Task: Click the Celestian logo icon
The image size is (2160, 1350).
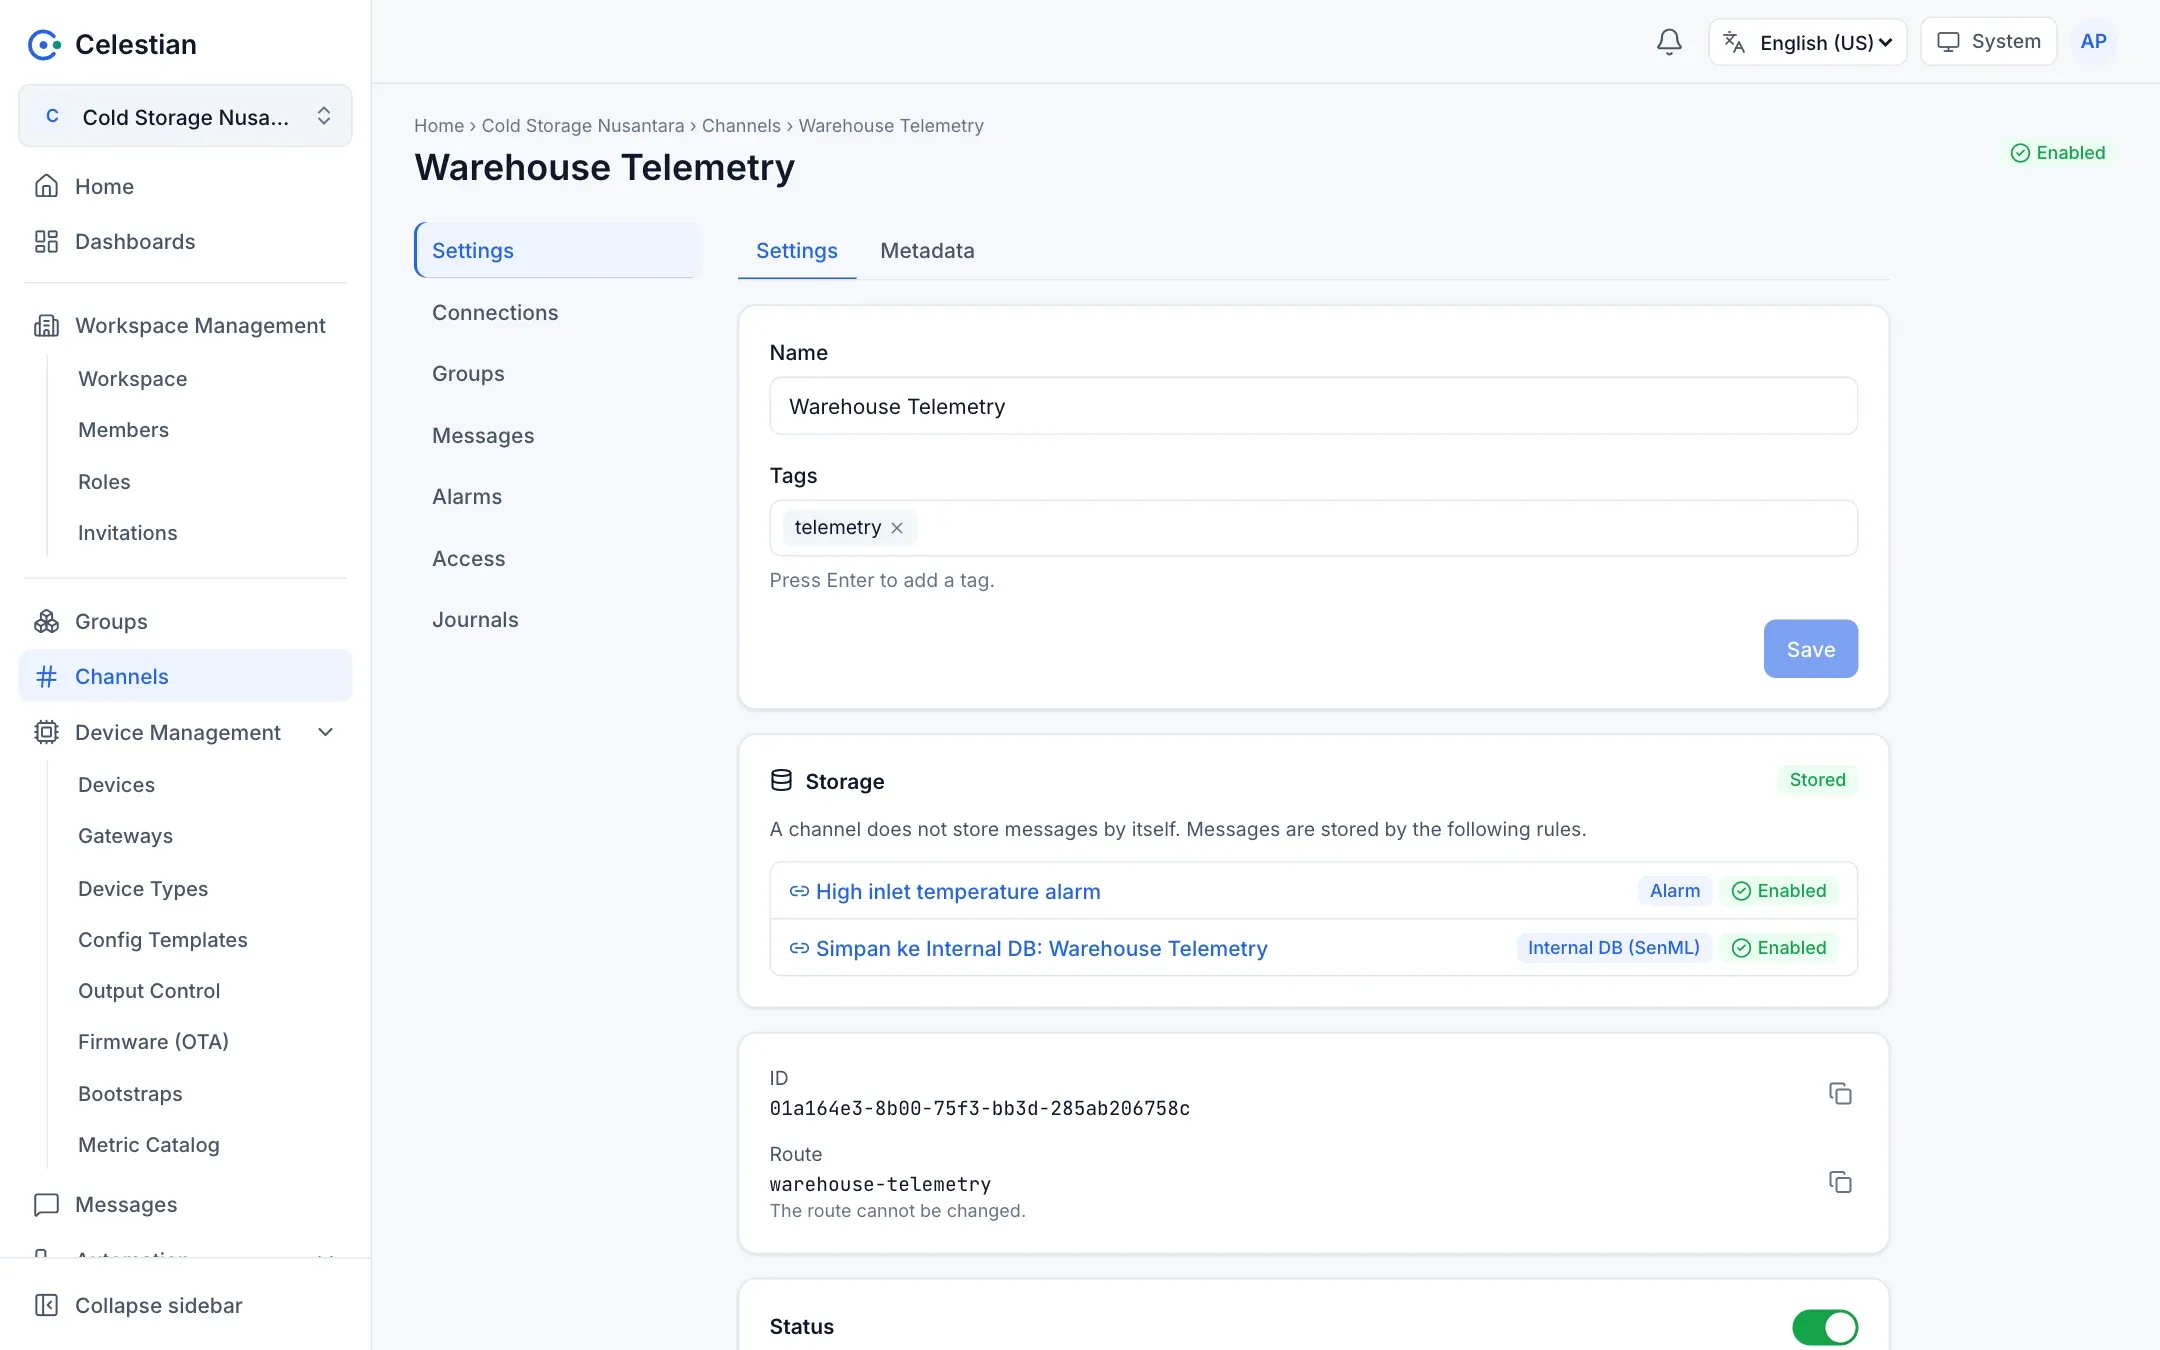Action: (44, 44)
